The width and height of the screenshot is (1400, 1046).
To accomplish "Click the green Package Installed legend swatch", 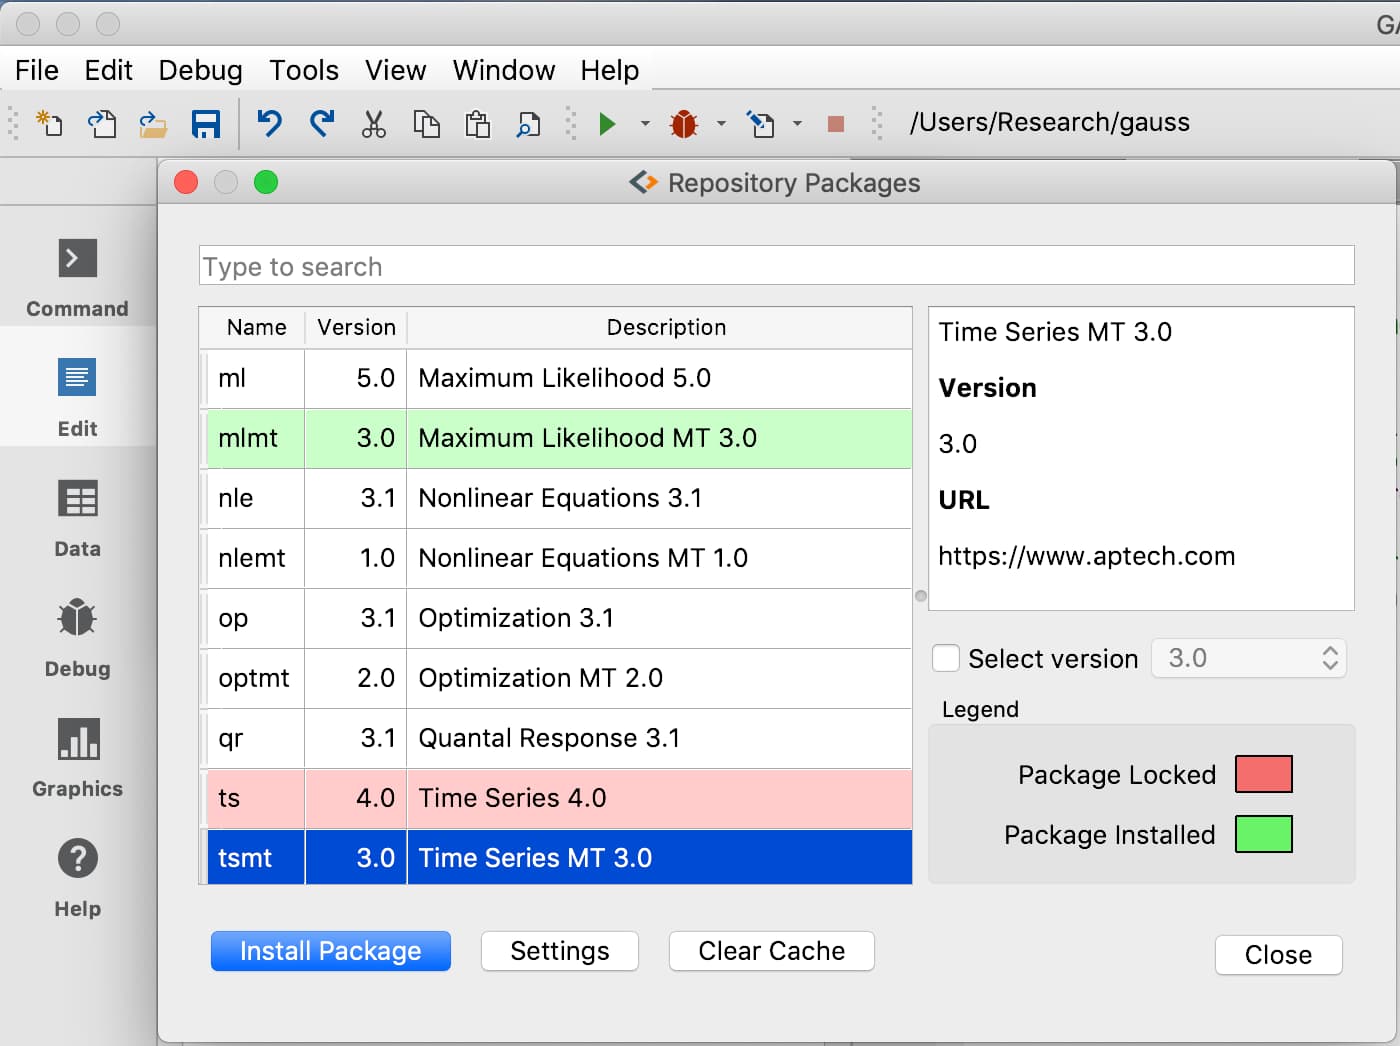I will (x=1263, y=834).
